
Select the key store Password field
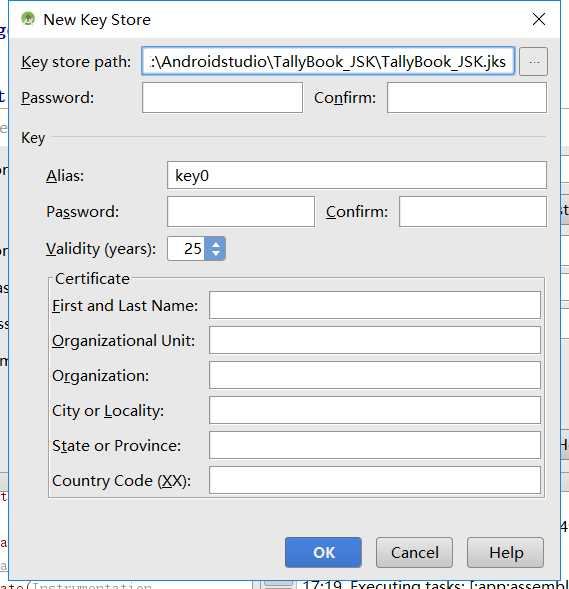pyautogui.click(x=222, y=98)
